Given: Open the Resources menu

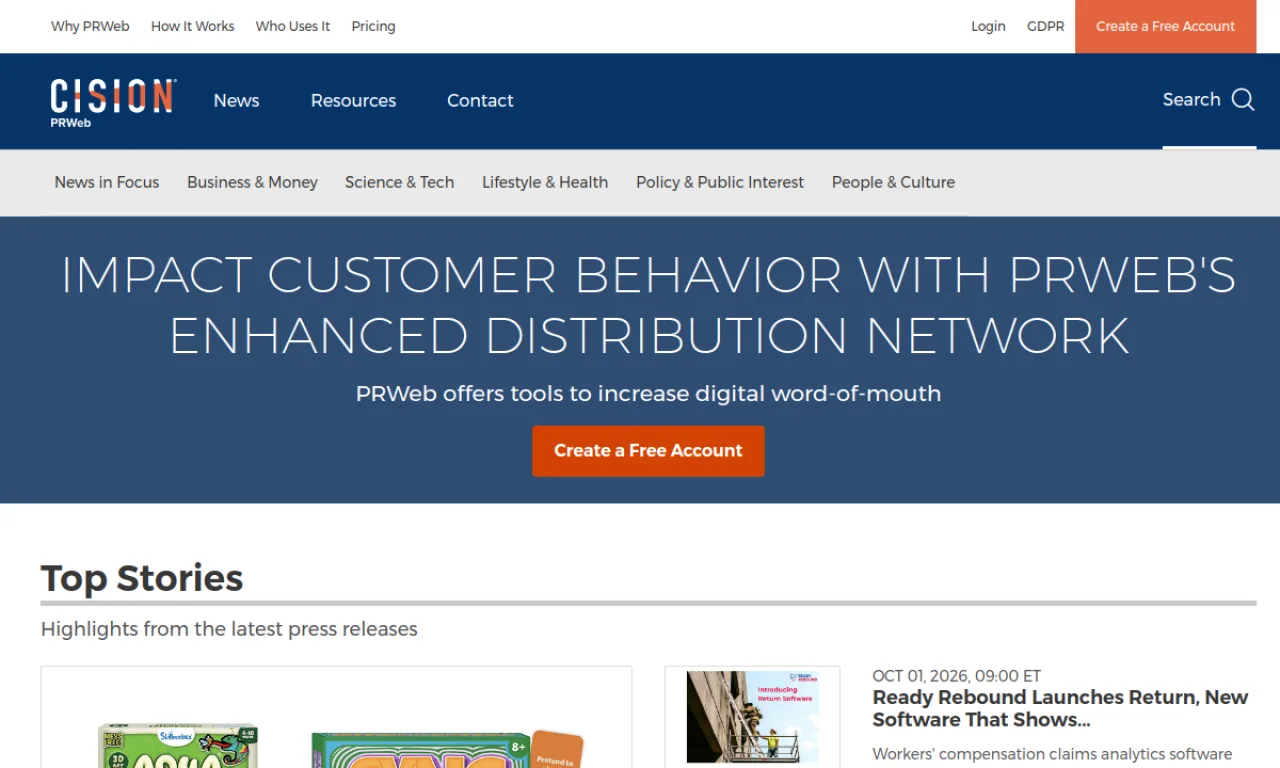Looking at the screenshot, I should pyautogui.click(x=353, y=100).
